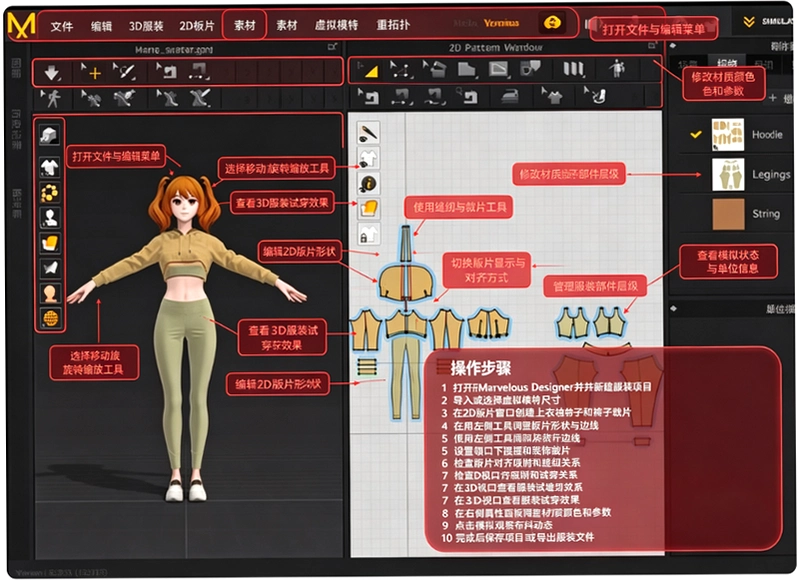Click the brown String color swatch
This screenshot has height=580, width=799.
[728, 214]
